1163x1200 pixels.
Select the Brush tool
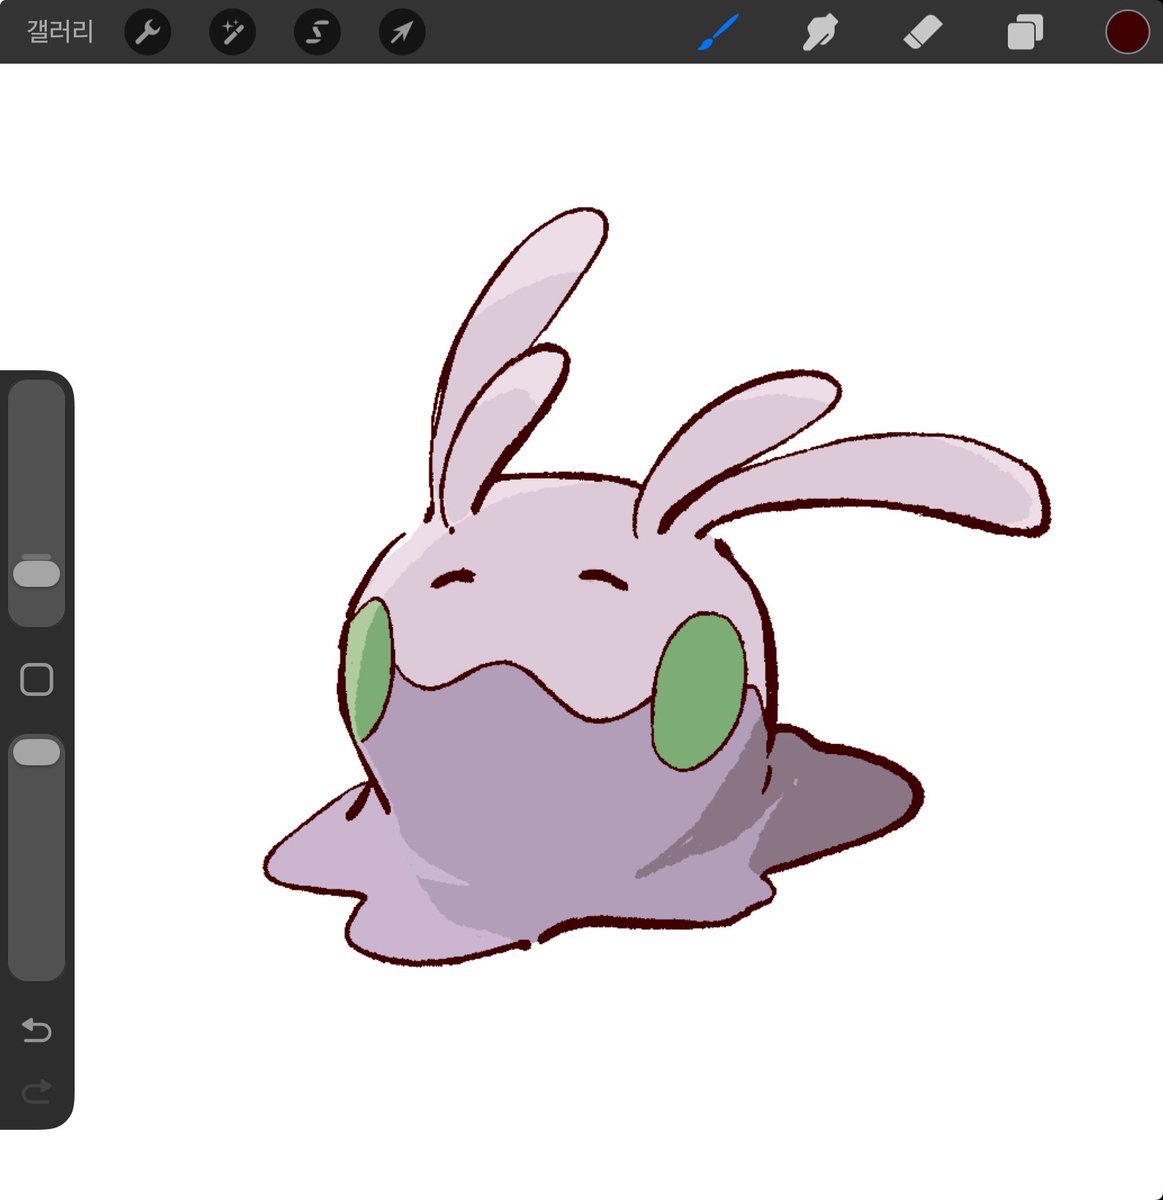coord(718,32)
